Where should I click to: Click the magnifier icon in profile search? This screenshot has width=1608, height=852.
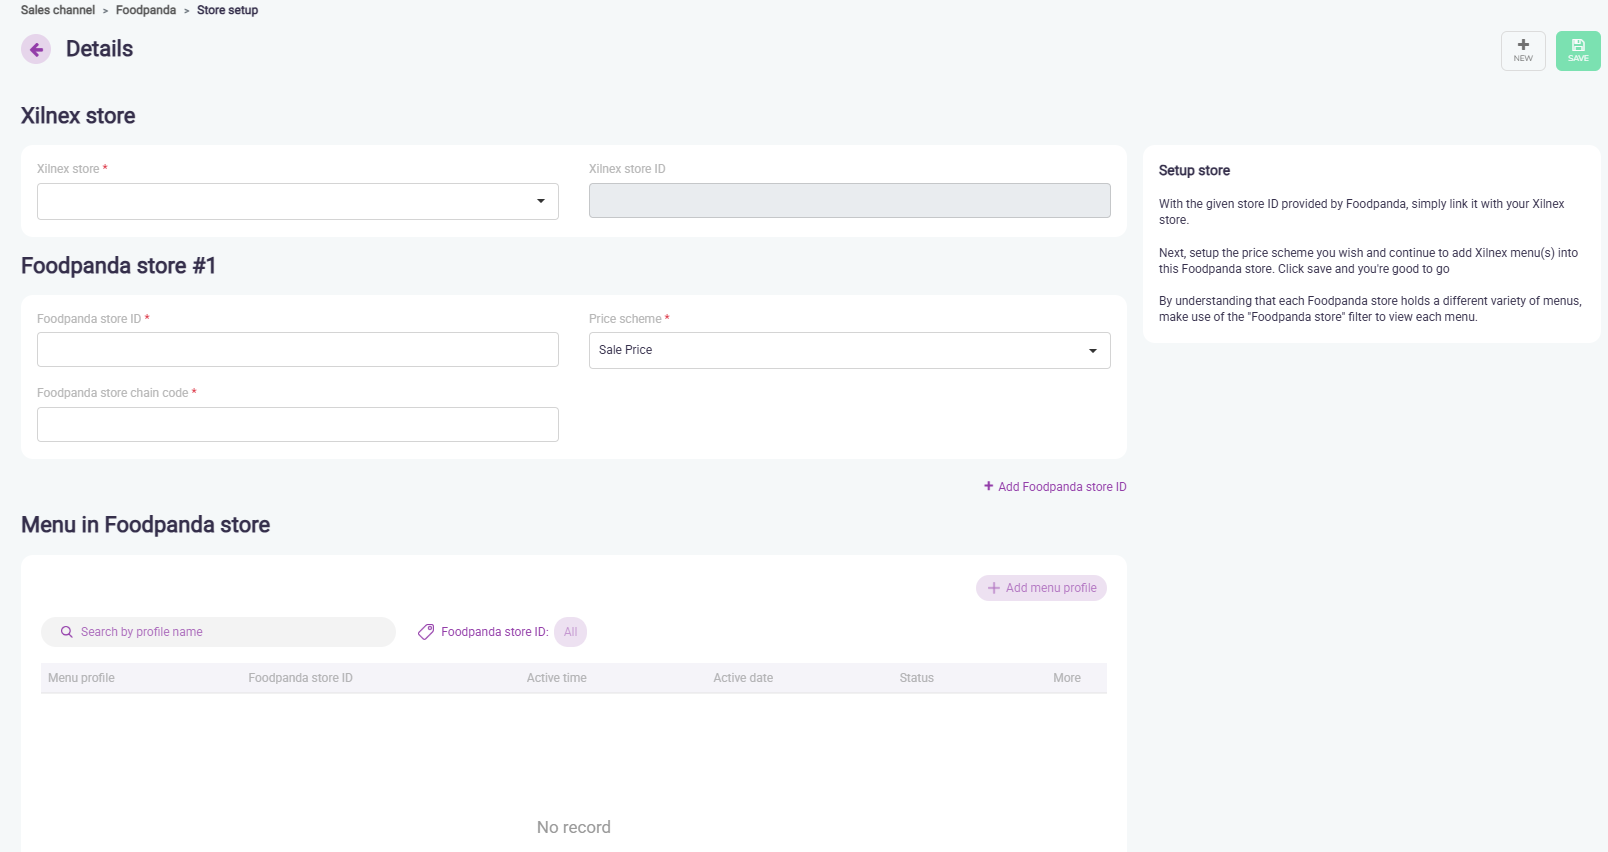pyautogui.click(x=67, y=632)
